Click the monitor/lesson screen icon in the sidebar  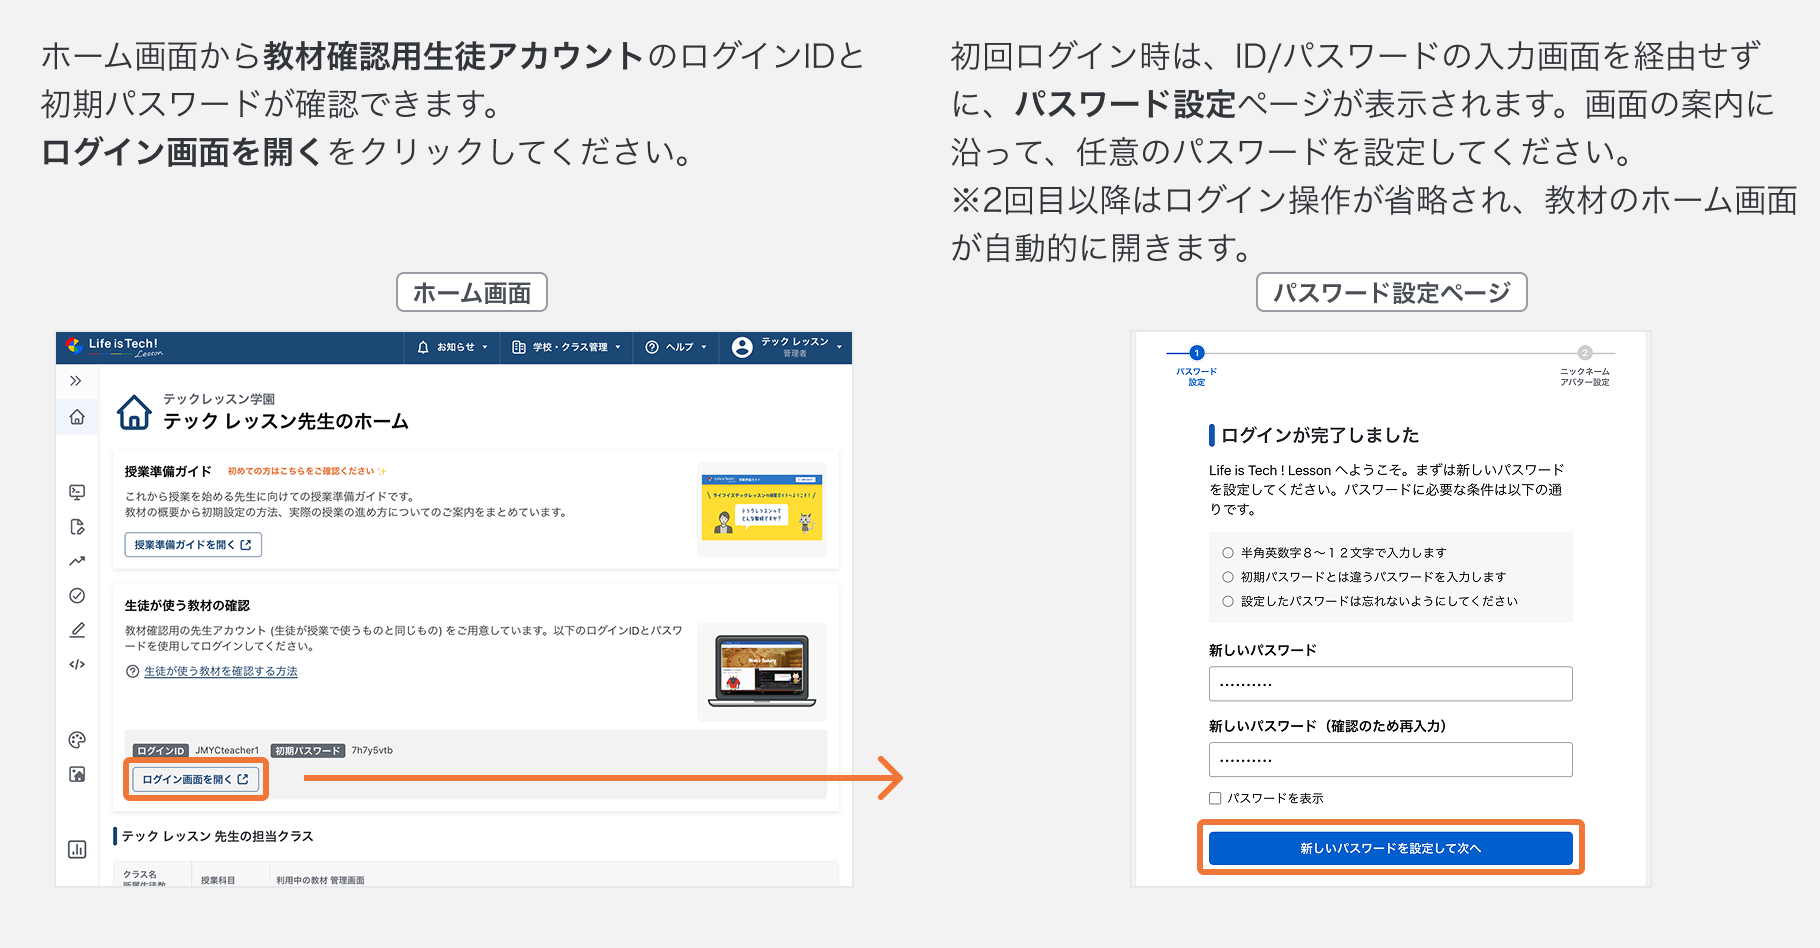pos(77,492)
